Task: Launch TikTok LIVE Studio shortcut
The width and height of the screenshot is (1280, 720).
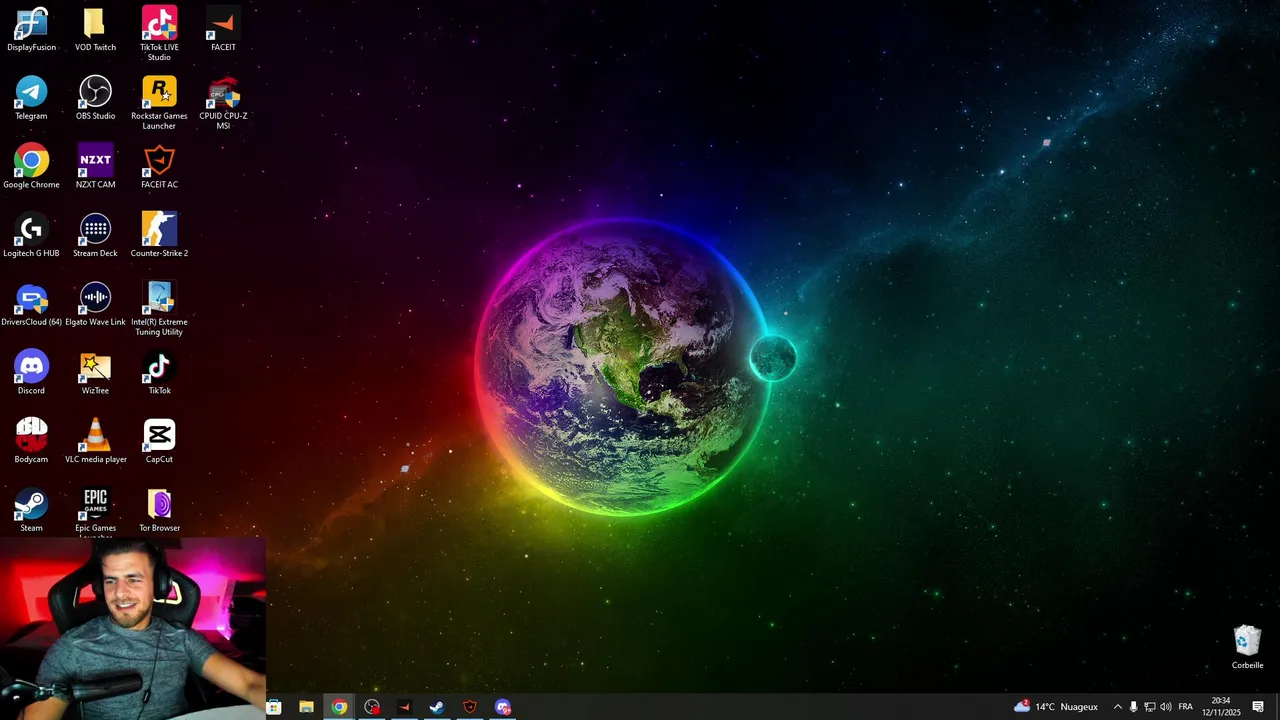Action: point(159,33)
